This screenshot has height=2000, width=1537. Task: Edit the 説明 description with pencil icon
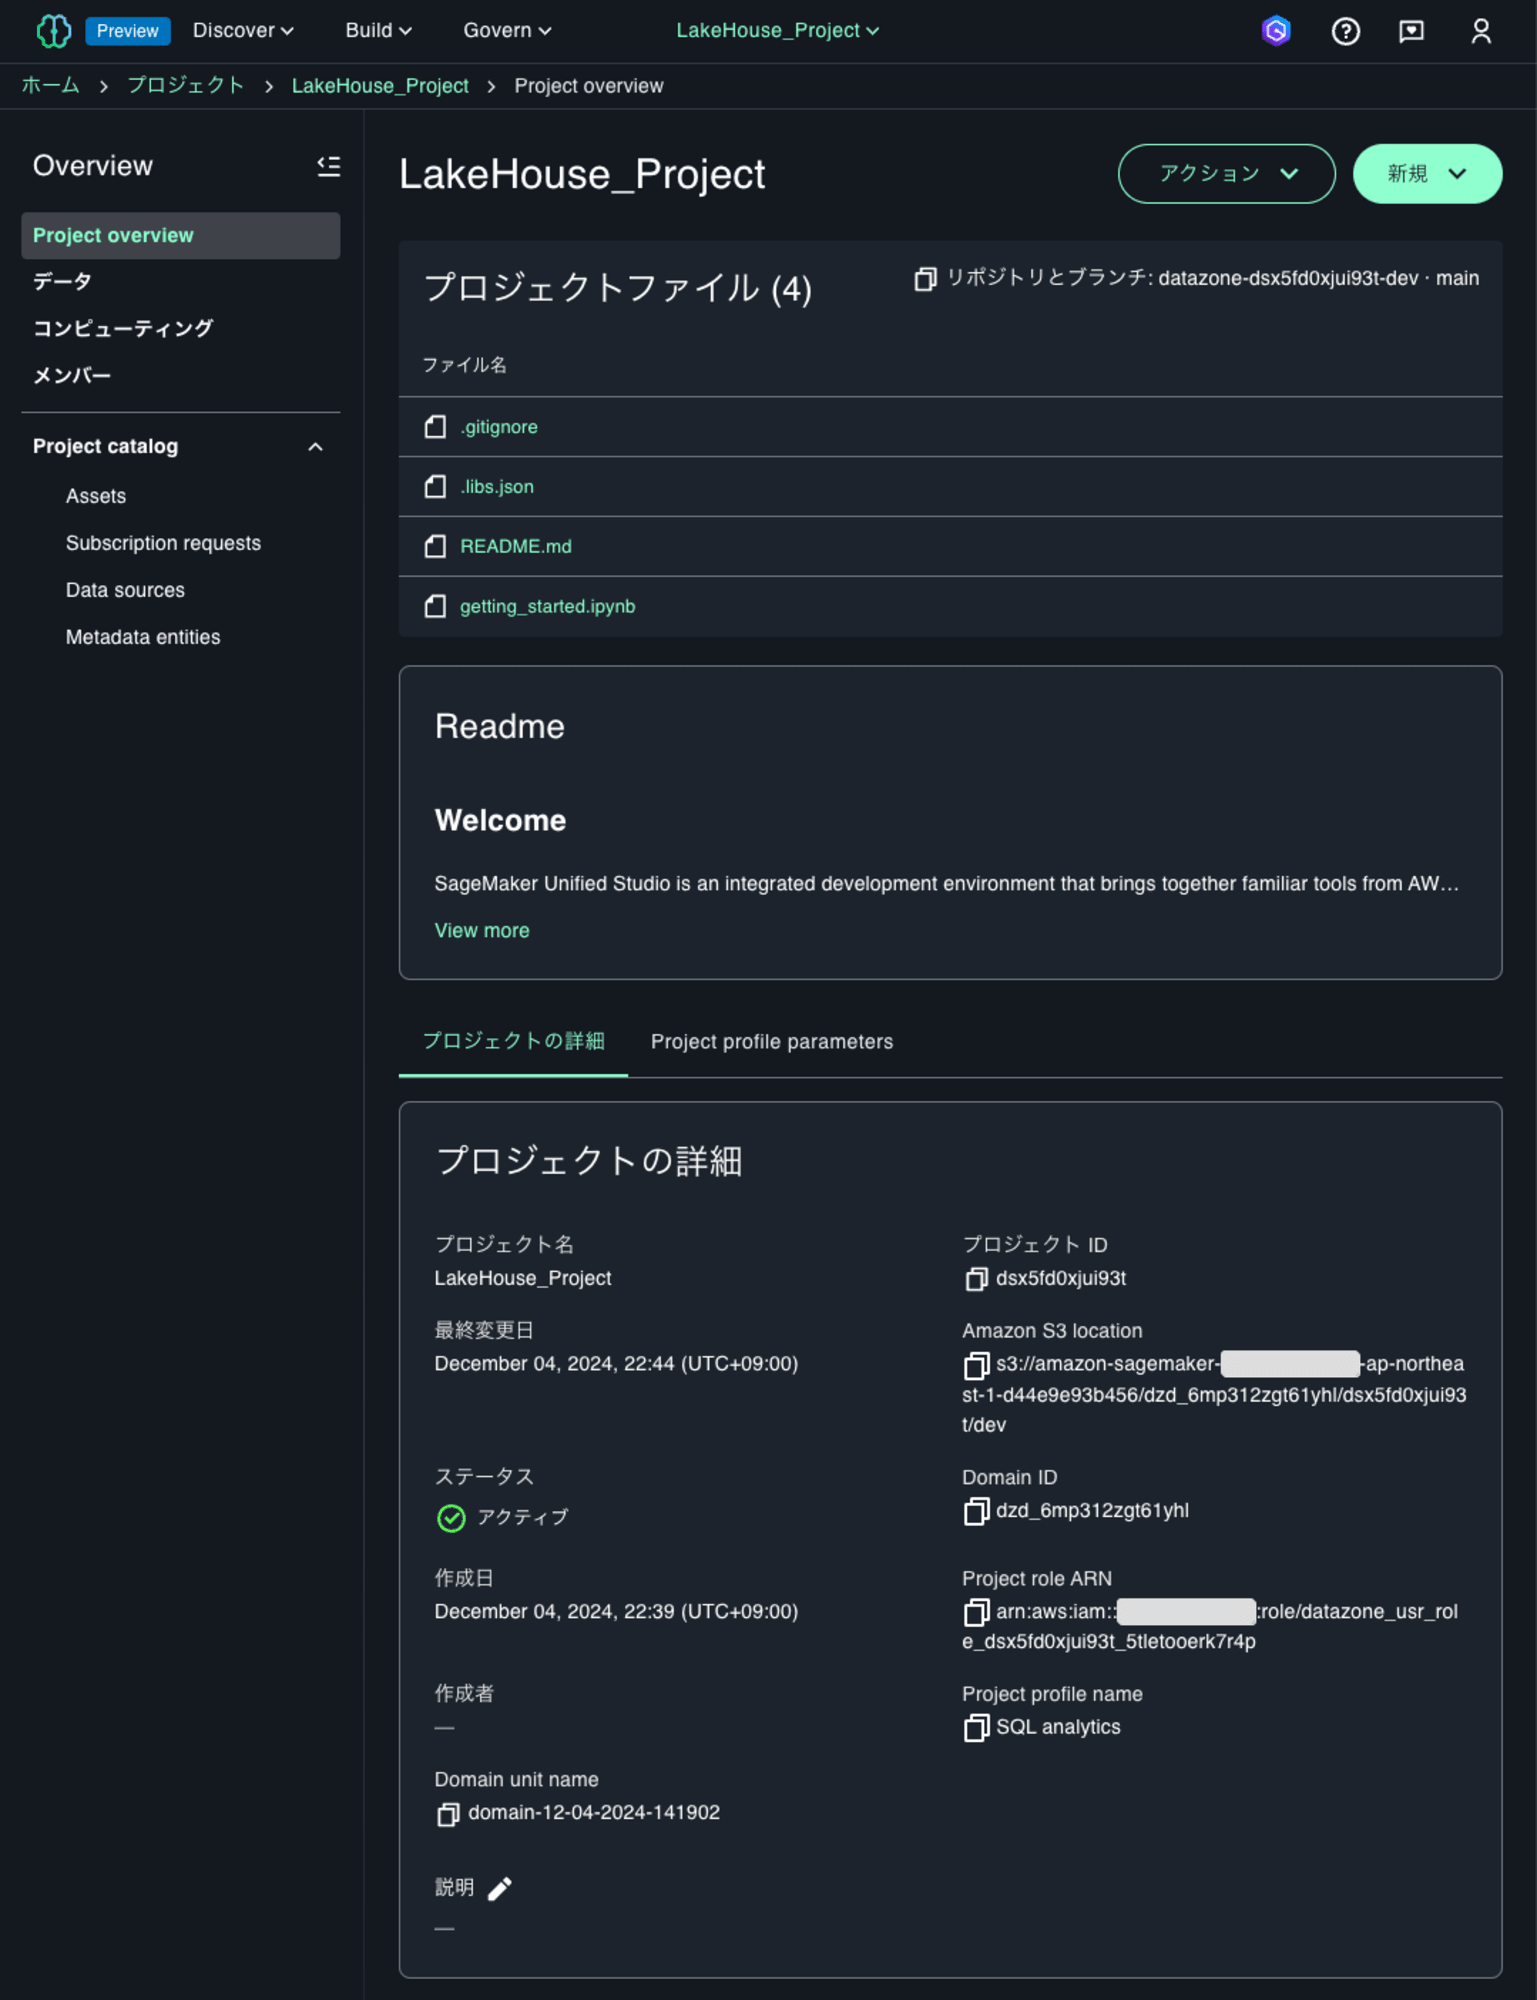click(500, 1888)
